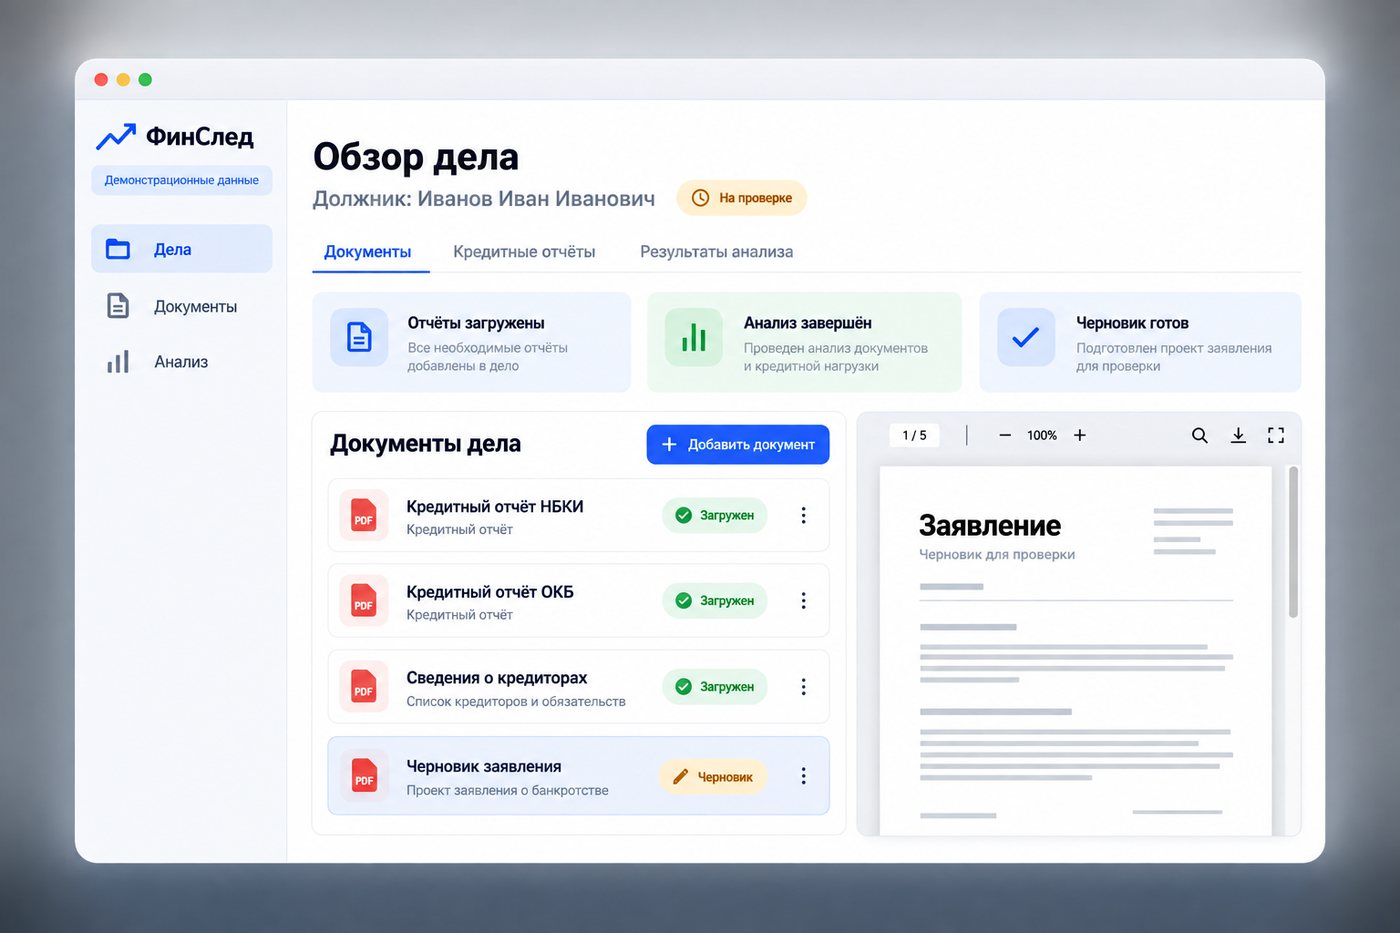
Task: Click the page number field 1 / 5
Action: [x=914, y=435]
